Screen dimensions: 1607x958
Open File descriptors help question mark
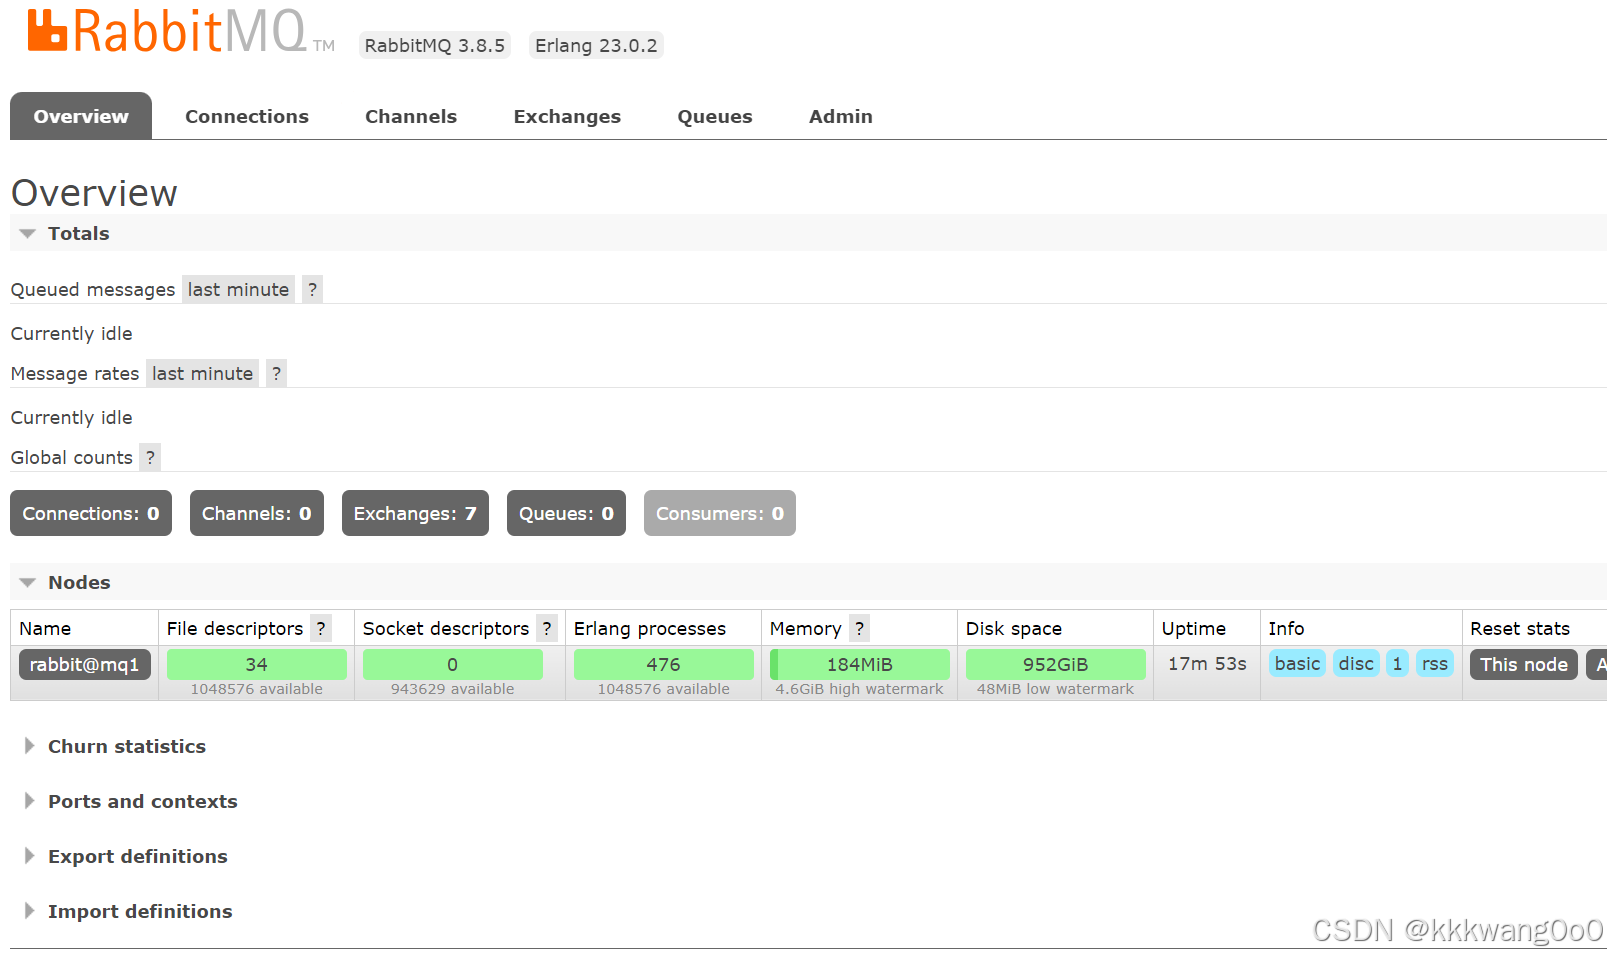321,628
